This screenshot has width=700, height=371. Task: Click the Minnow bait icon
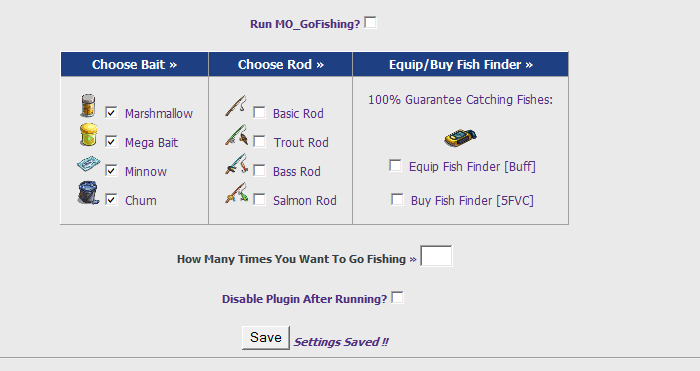tap(89, 164)
